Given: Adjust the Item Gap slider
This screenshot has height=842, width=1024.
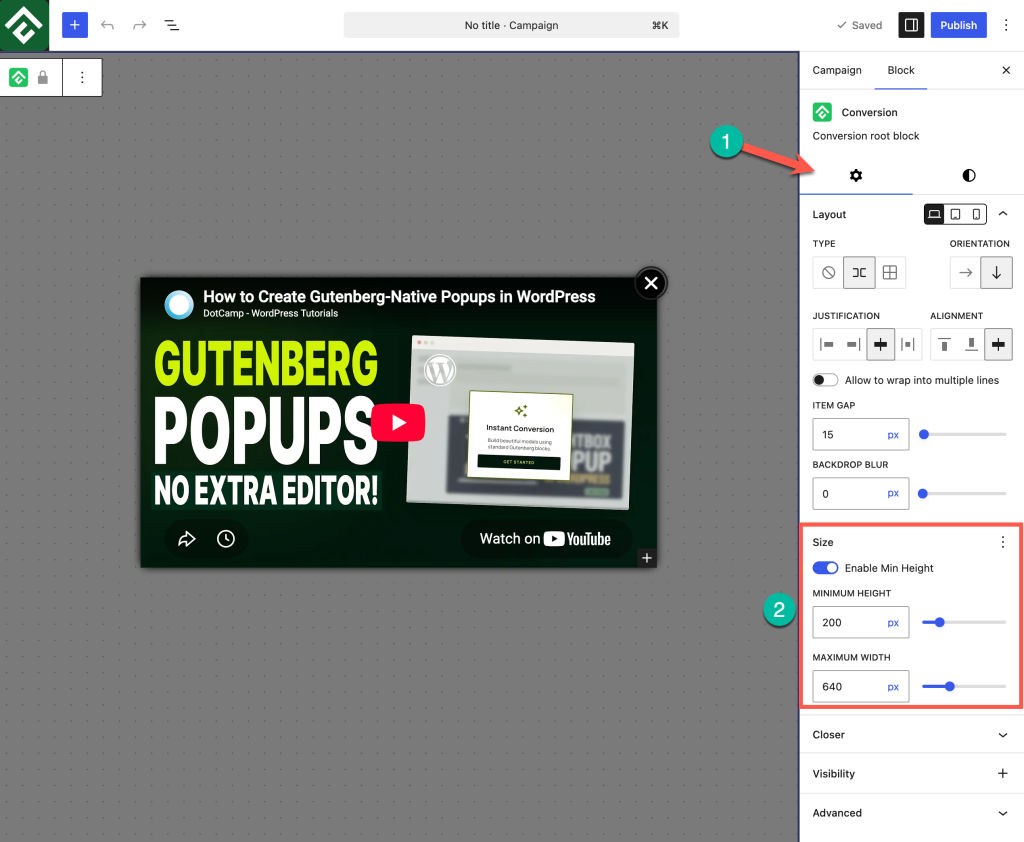Looking at the screenshot, I should 963,434.
